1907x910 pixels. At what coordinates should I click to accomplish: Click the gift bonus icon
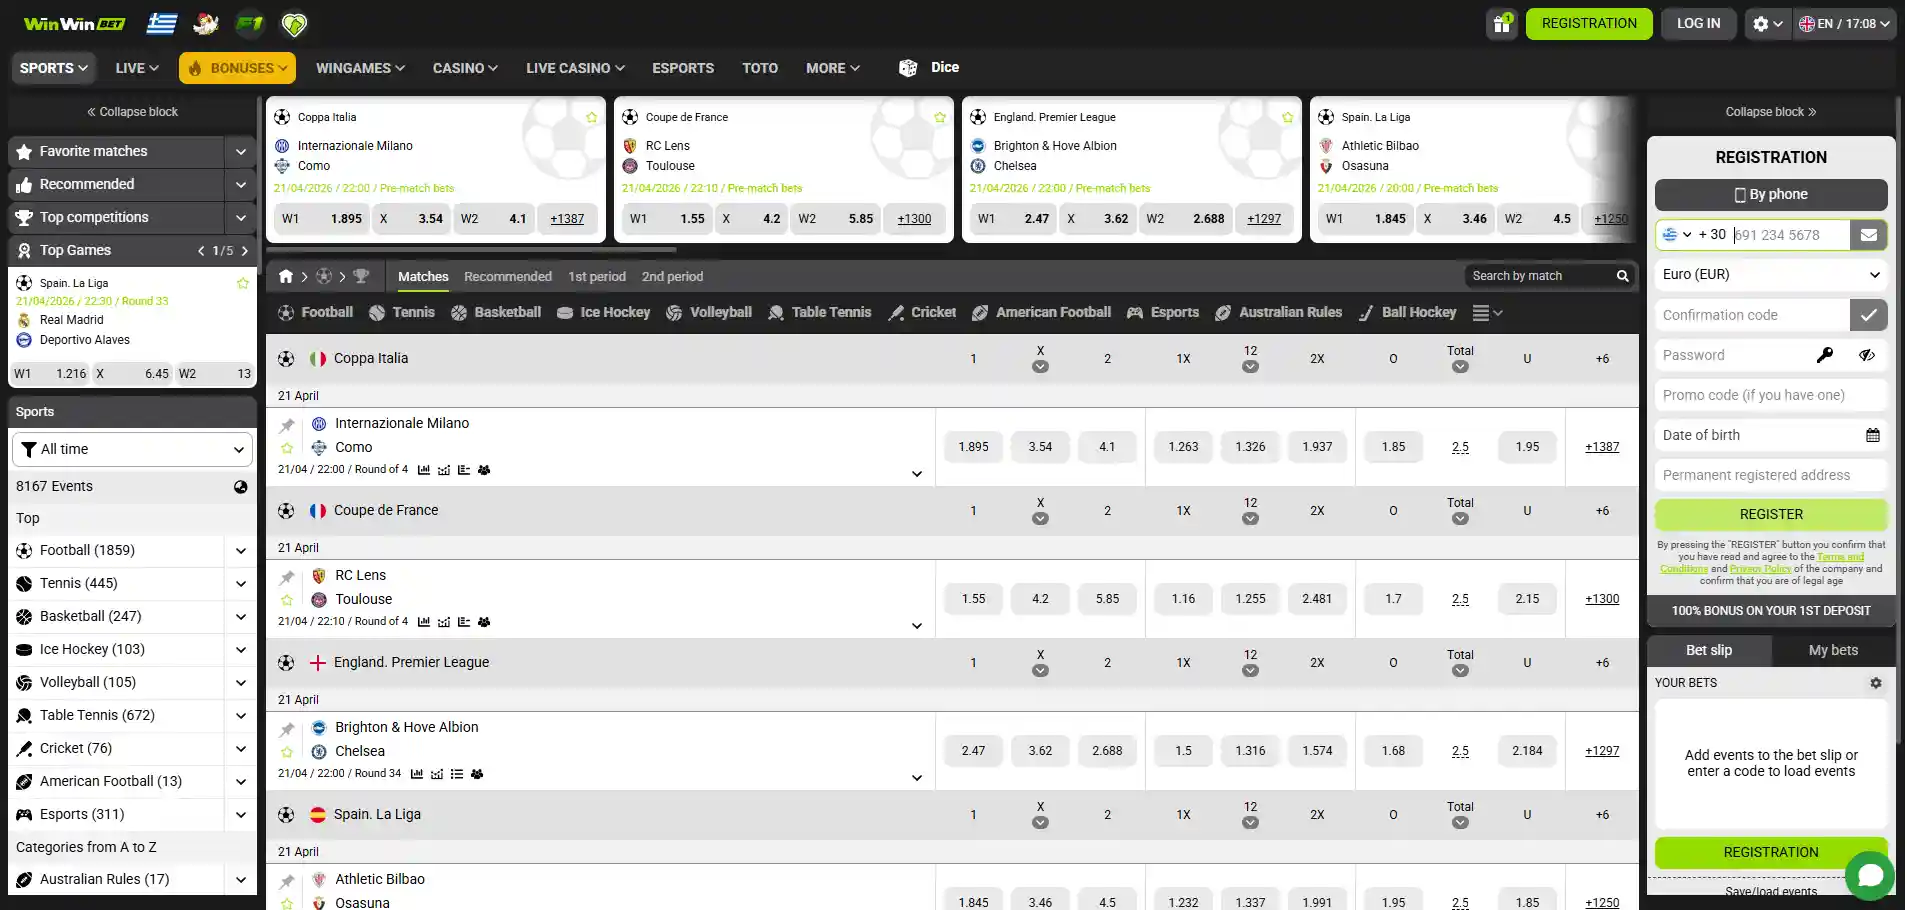[x=1501, y=24]
